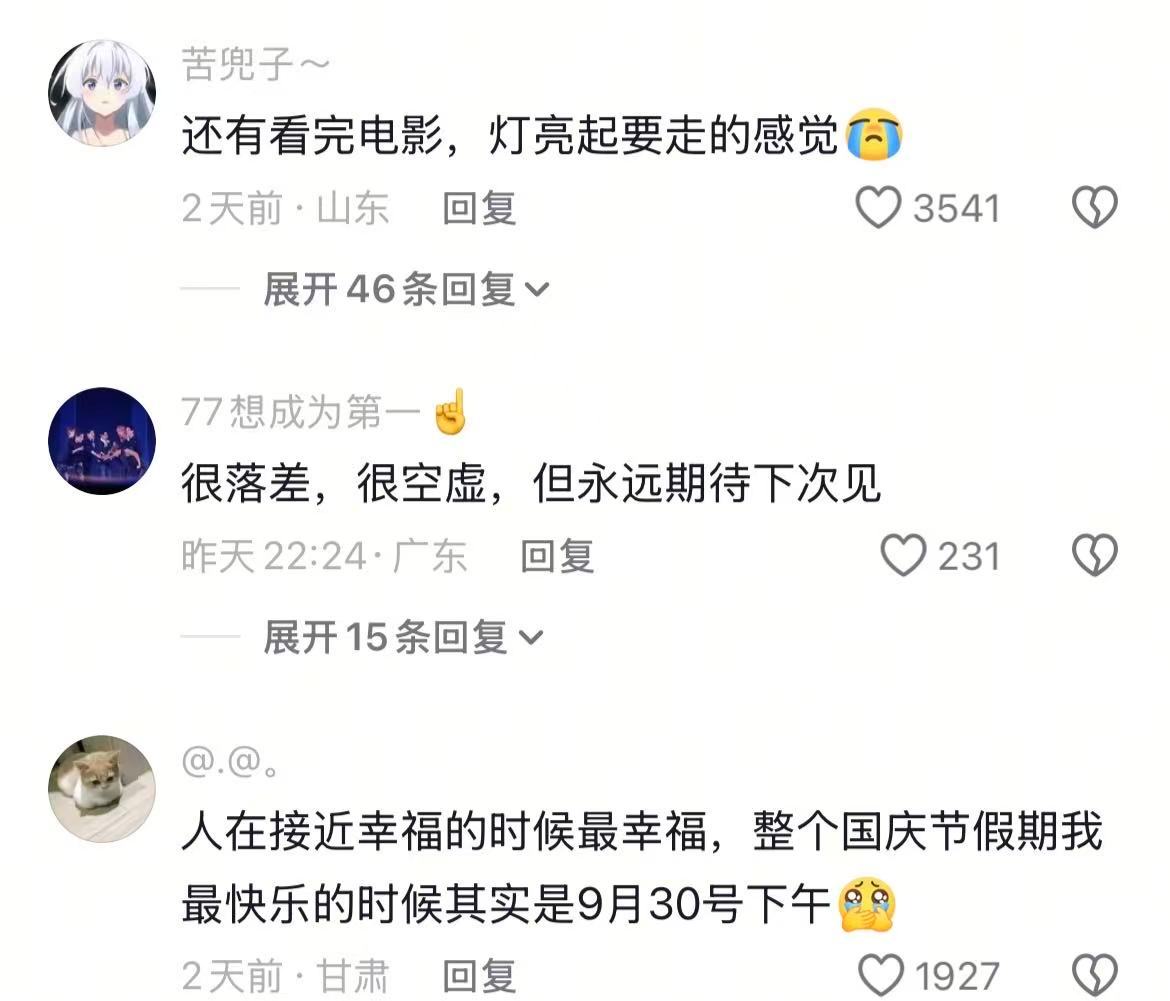The image size is (1170, 1001).
Task: Open the cat avatar profile
Action: (102, 789)
